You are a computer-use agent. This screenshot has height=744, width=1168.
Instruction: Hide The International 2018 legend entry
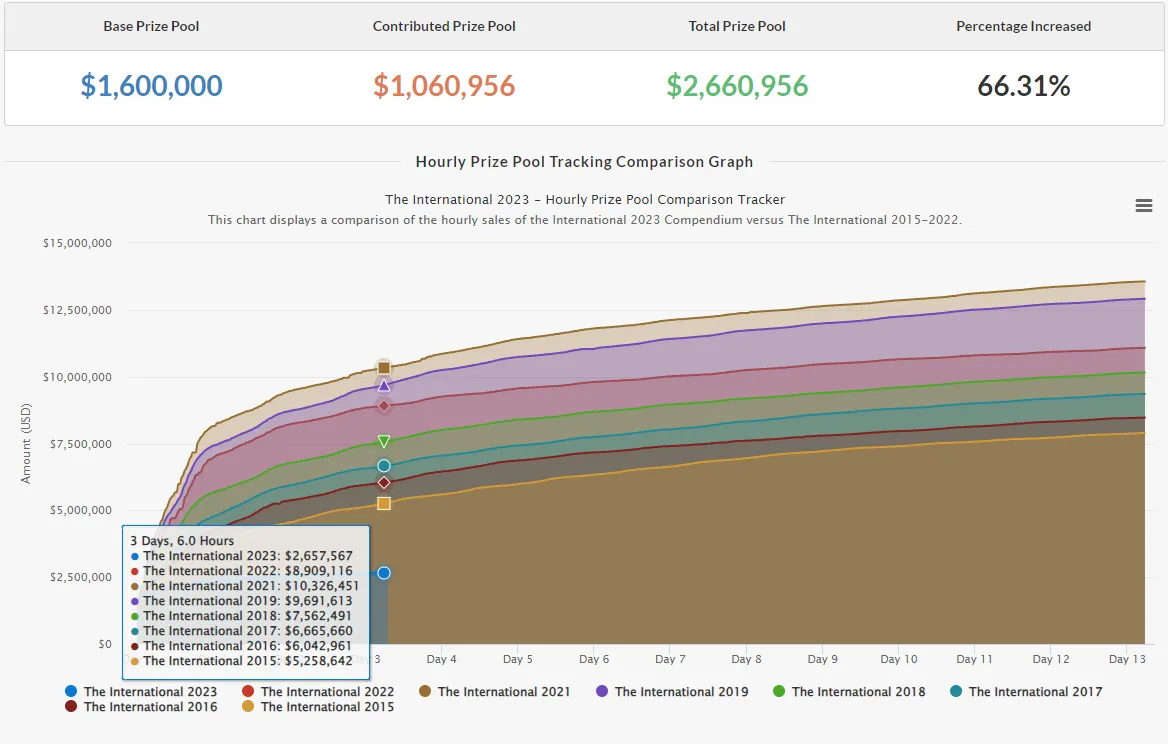click(849, 692)
